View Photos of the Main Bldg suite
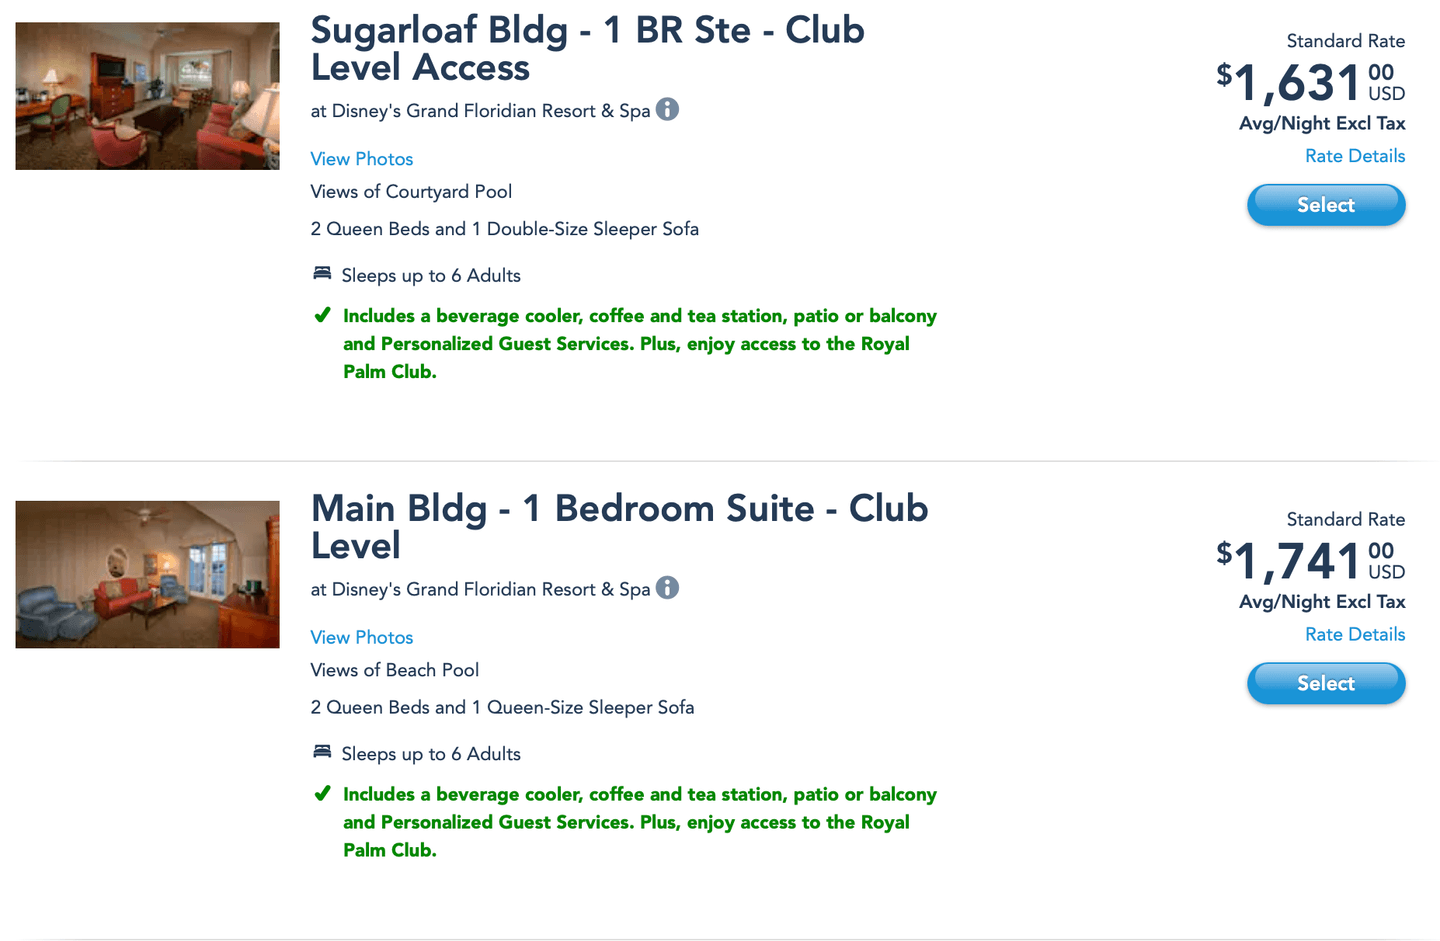The height and width of the screenshot is (941, 1440). point(361,637)
